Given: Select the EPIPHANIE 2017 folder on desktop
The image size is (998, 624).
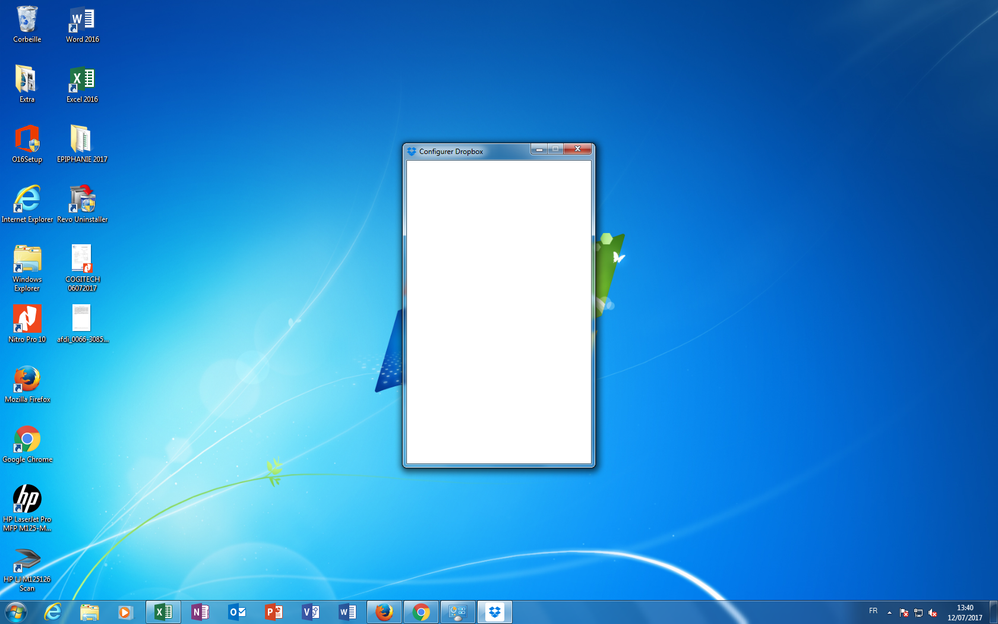Looking at the screenshot, I should pos(82,140).
